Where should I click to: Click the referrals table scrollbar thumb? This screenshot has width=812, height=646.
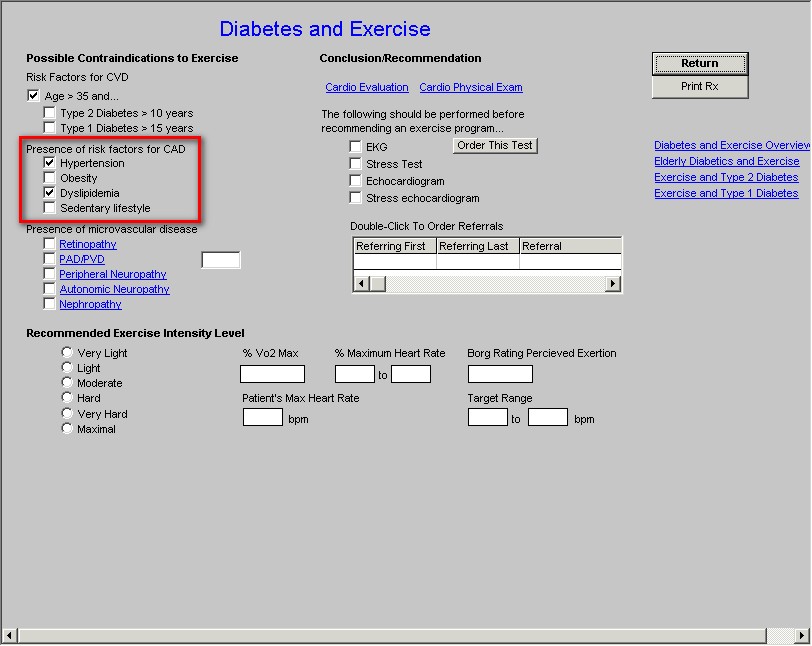378,284
